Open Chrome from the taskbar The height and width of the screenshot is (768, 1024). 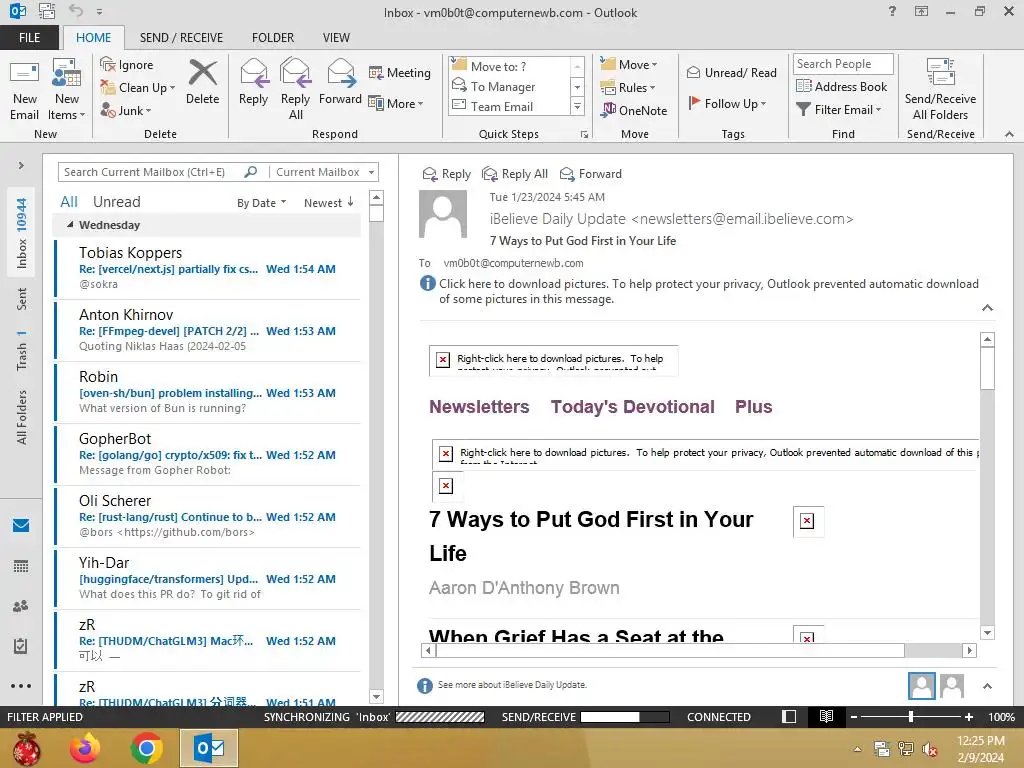tap(146, 748)
